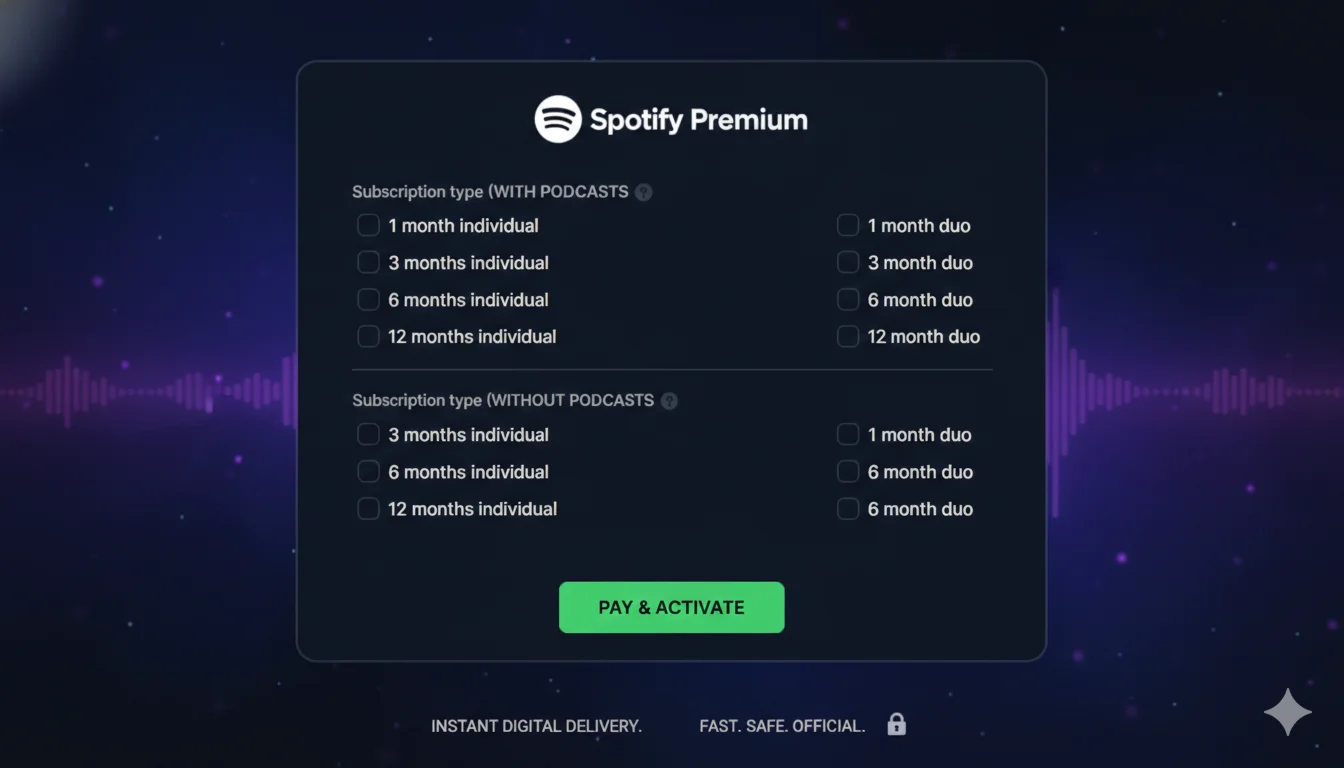
Task: Select 3 months individual without podcasts
Action: [368, 434]
